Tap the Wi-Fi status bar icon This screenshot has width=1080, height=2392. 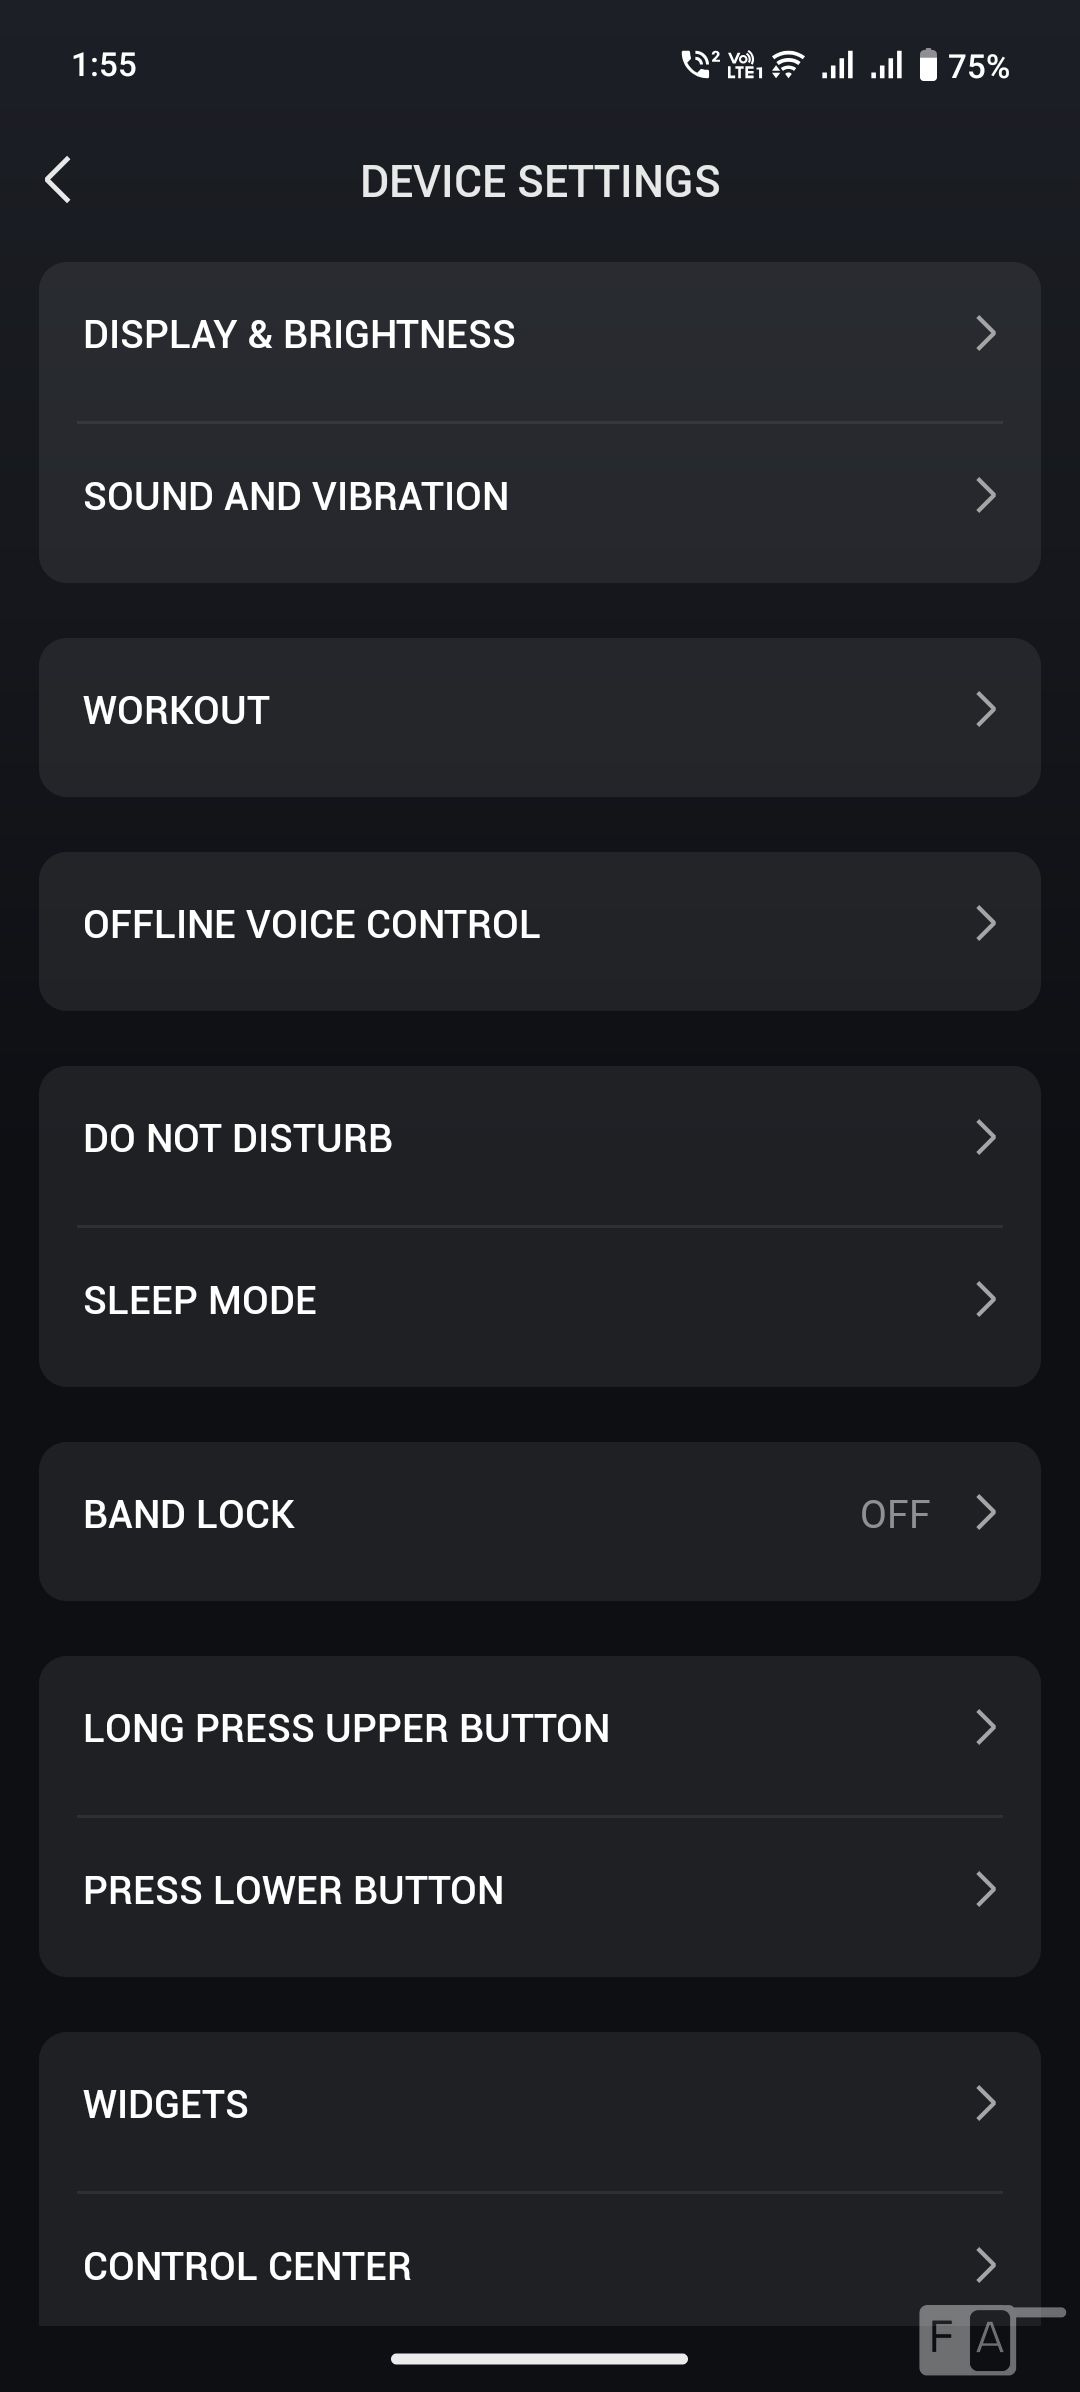pos(788,66)
